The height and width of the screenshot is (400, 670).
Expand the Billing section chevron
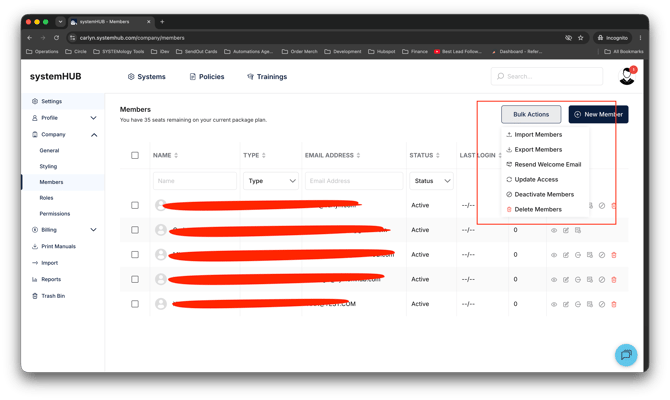point(94,229)
